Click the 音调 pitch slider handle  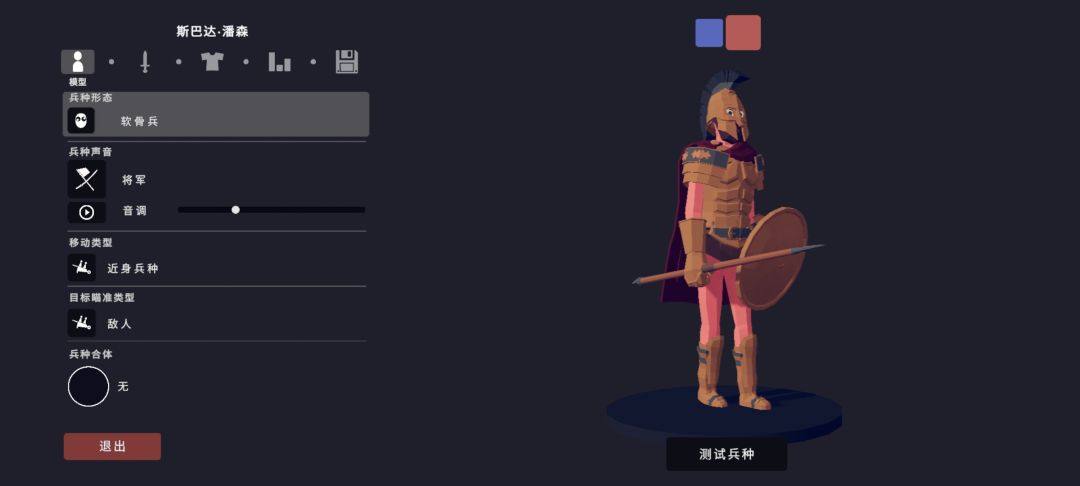point(236,210)
